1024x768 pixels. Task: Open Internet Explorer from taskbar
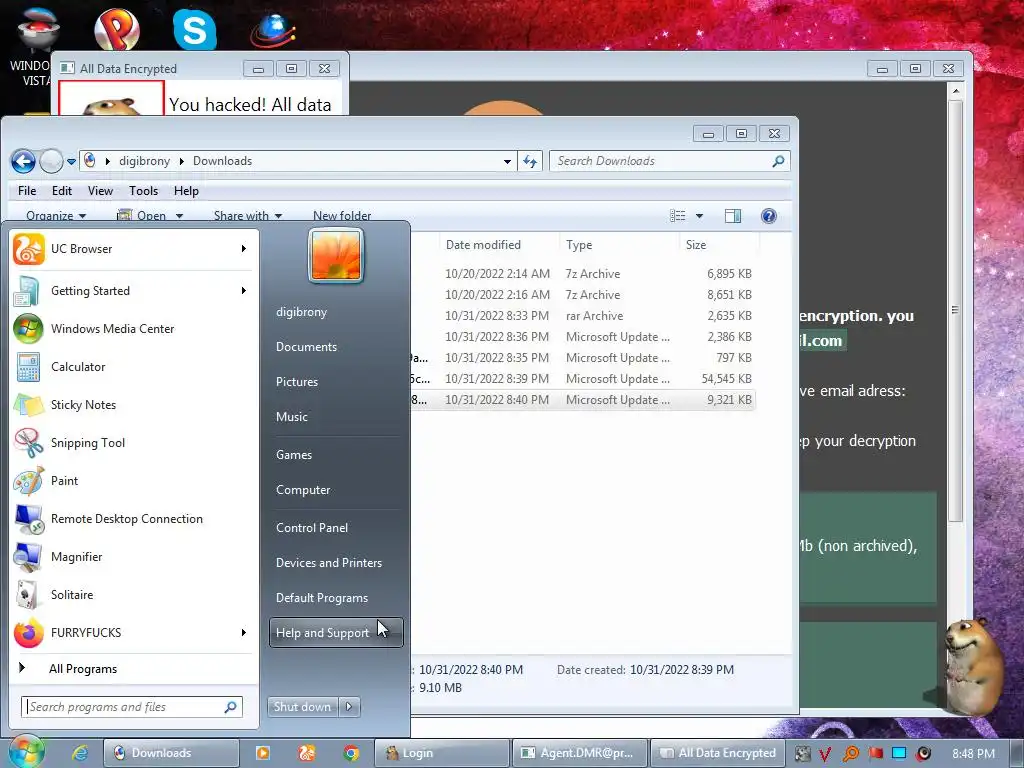pos(80,753)
